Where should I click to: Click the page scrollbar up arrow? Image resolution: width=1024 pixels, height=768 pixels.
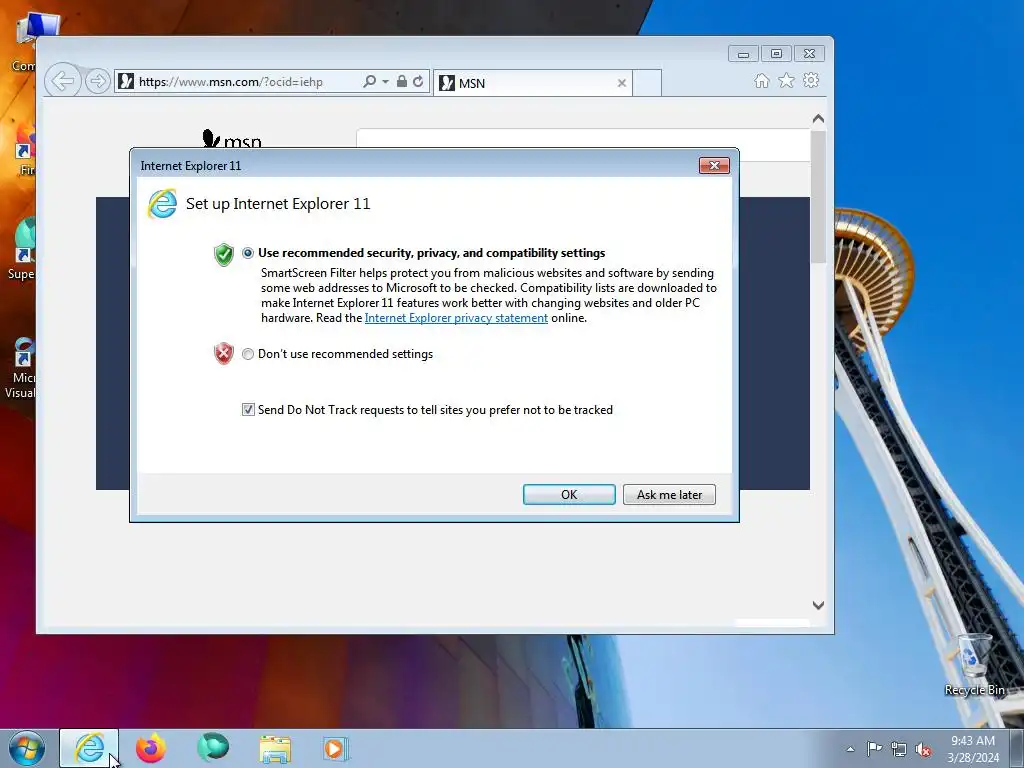818,119
